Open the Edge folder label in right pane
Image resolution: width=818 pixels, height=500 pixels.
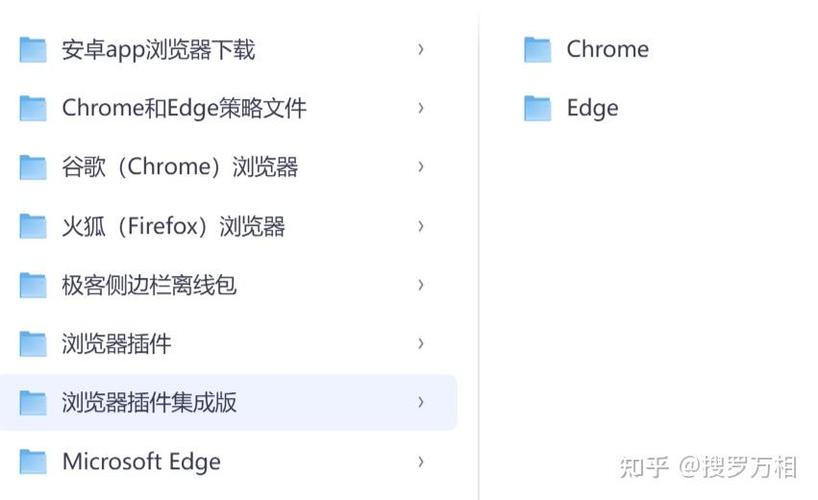593,109
